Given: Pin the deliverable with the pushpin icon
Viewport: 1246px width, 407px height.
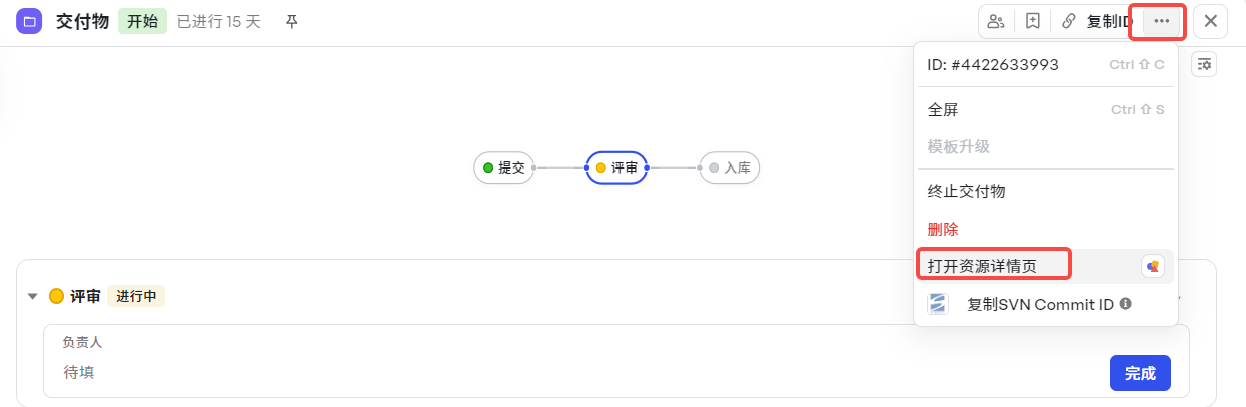Looking at the screenshot, I should 292,21.
